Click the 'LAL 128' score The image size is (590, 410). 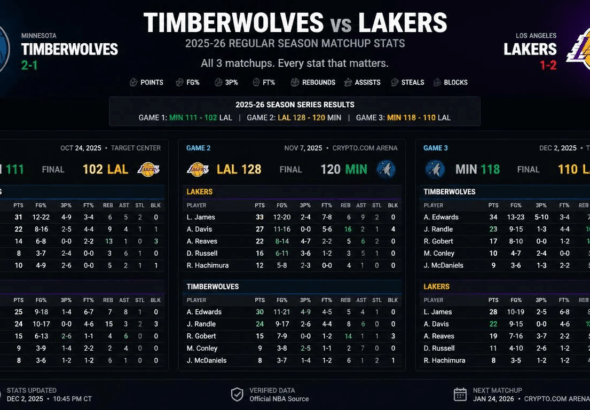click(x=239, y=170)
